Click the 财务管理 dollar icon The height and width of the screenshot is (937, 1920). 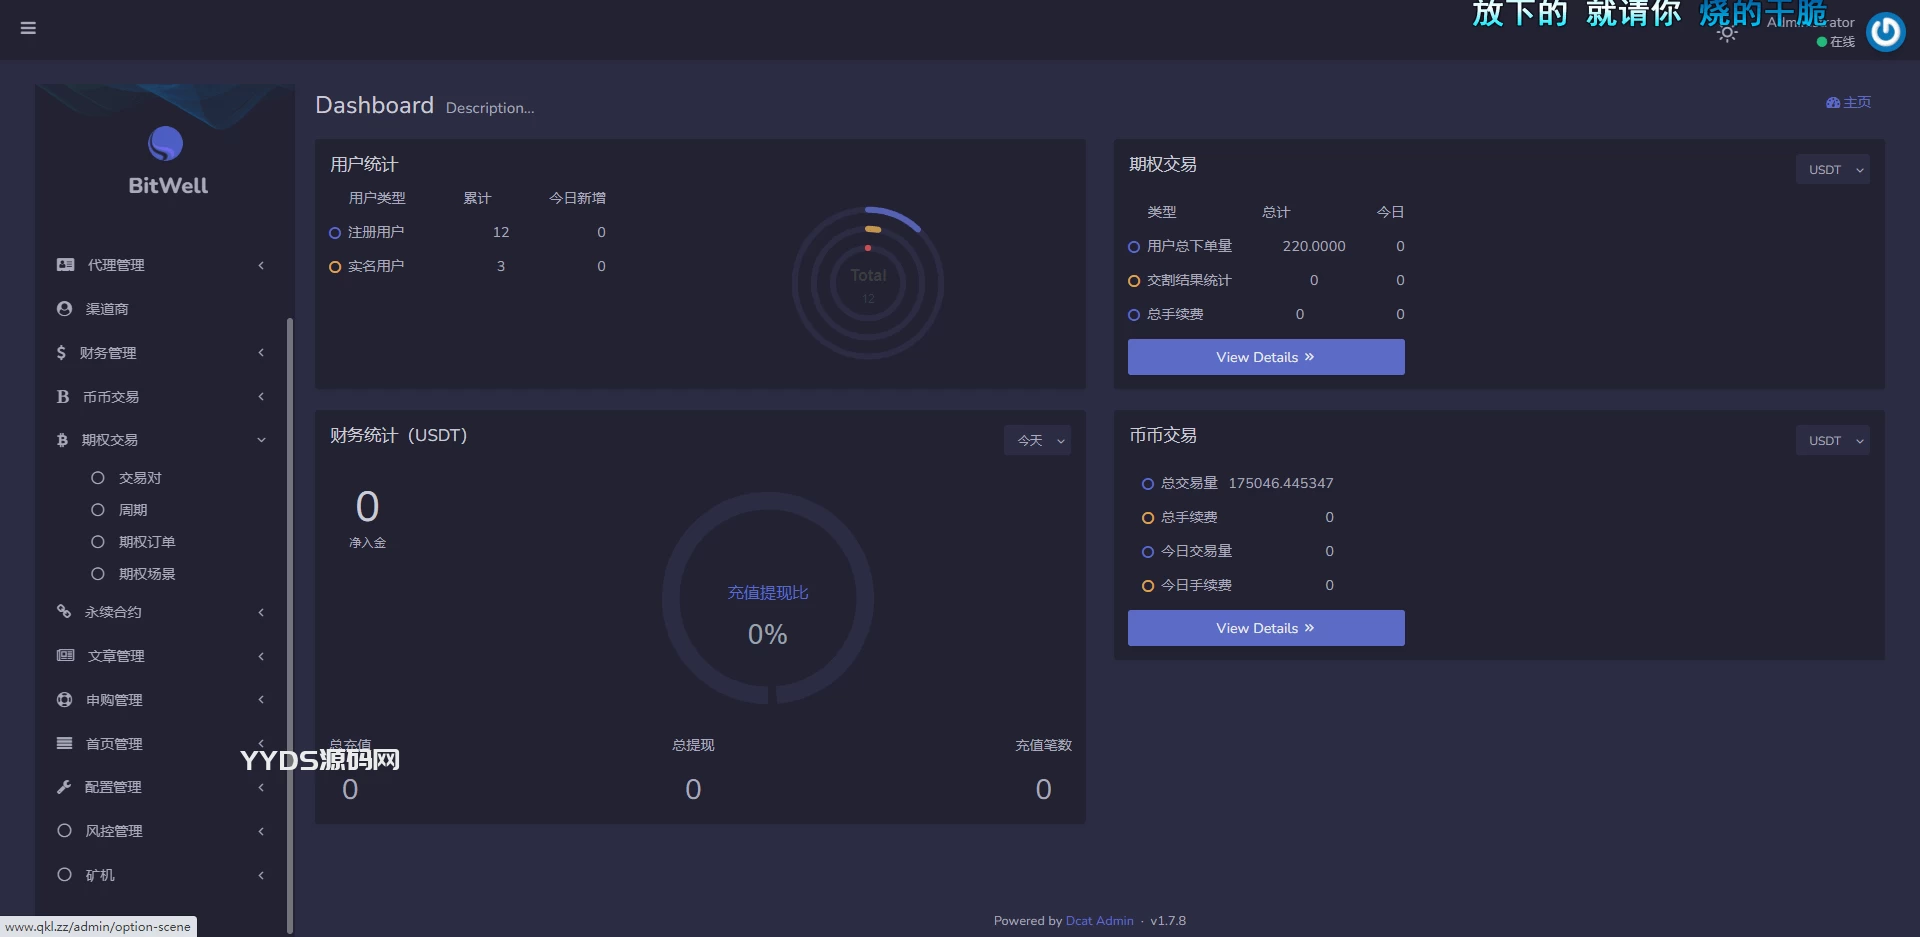point(61,353)
